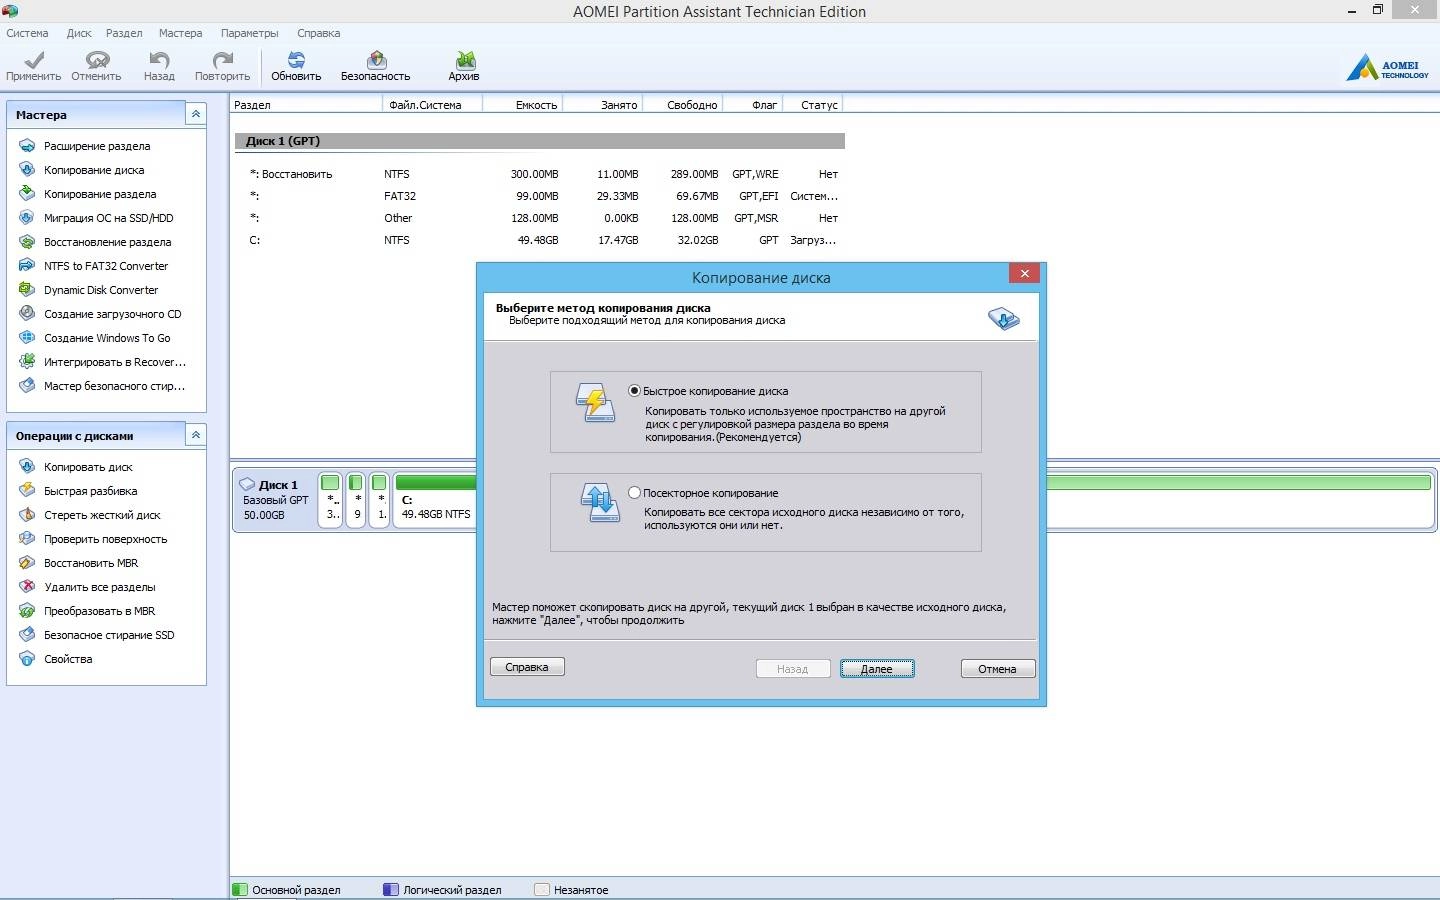Click the Повторить redo toolbar icon
The height and width of the screenshot is (900, 1440).
tap(222, 60)
